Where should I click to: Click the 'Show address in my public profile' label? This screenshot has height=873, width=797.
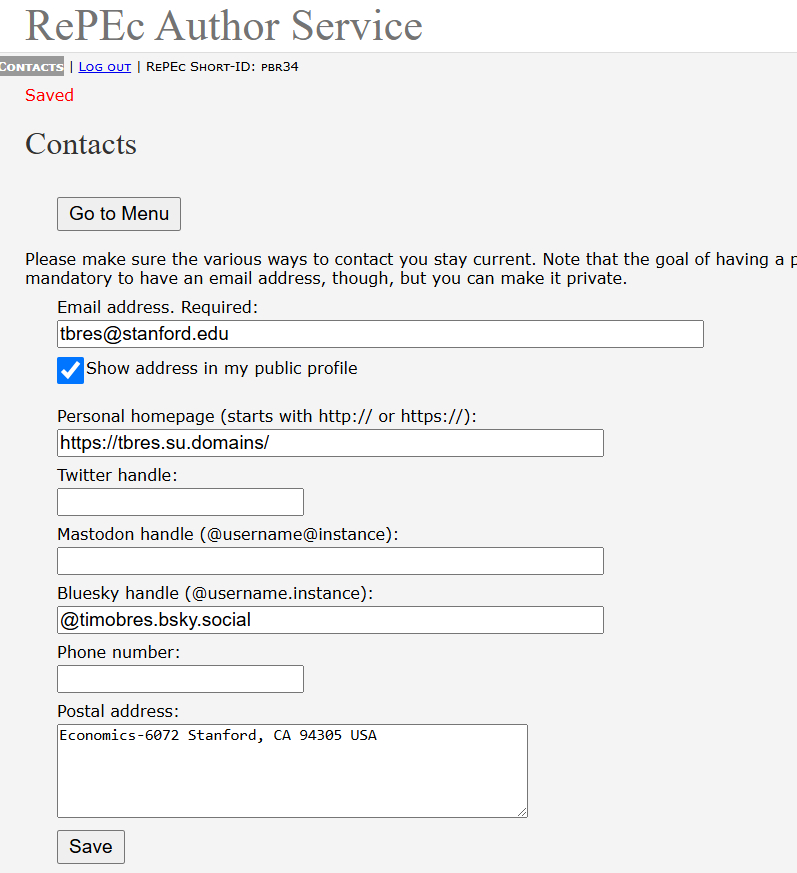(x=221, y=368)
